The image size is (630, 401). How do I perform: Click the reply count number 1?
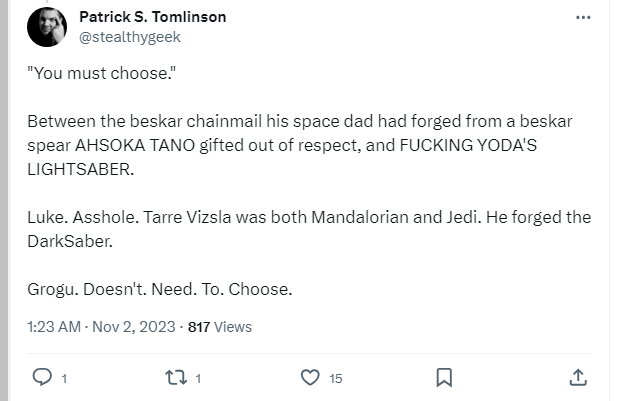pos(64,378)
